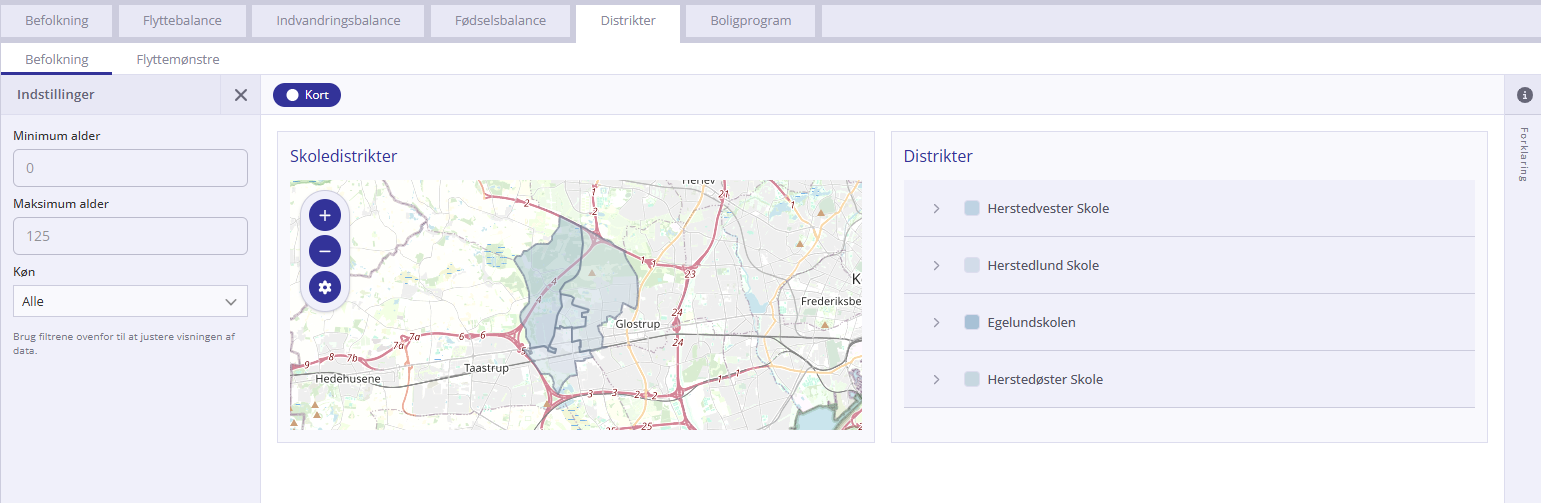Expand the Egelundskolen row
Screen dimensions: 1541x503
[x=936, y=323]
